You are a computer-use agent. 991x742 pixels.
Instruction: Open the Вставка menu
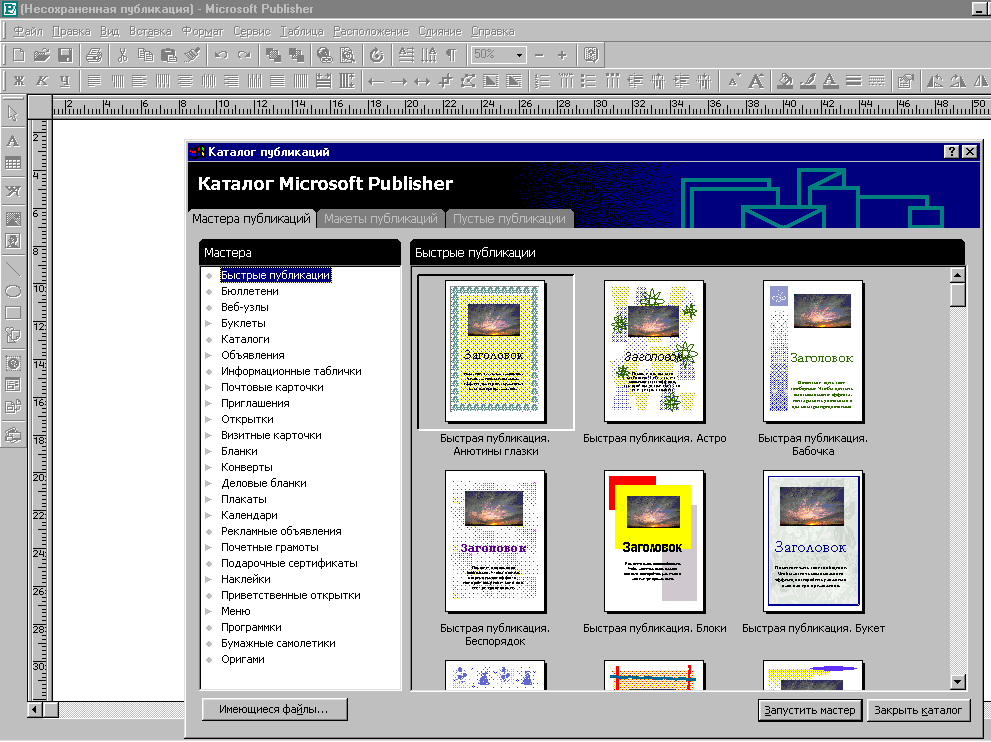pos(151,31)
